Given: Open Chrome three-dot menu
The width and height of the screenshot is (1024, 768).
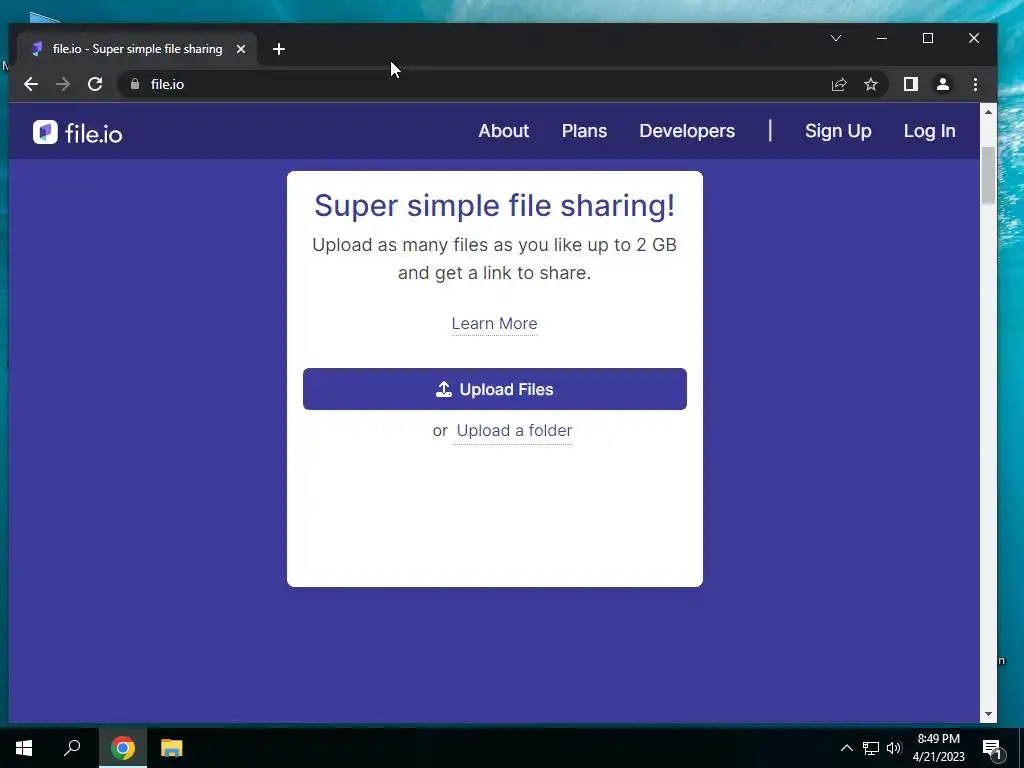Looking at the screenshot, I should click(975, 84).
